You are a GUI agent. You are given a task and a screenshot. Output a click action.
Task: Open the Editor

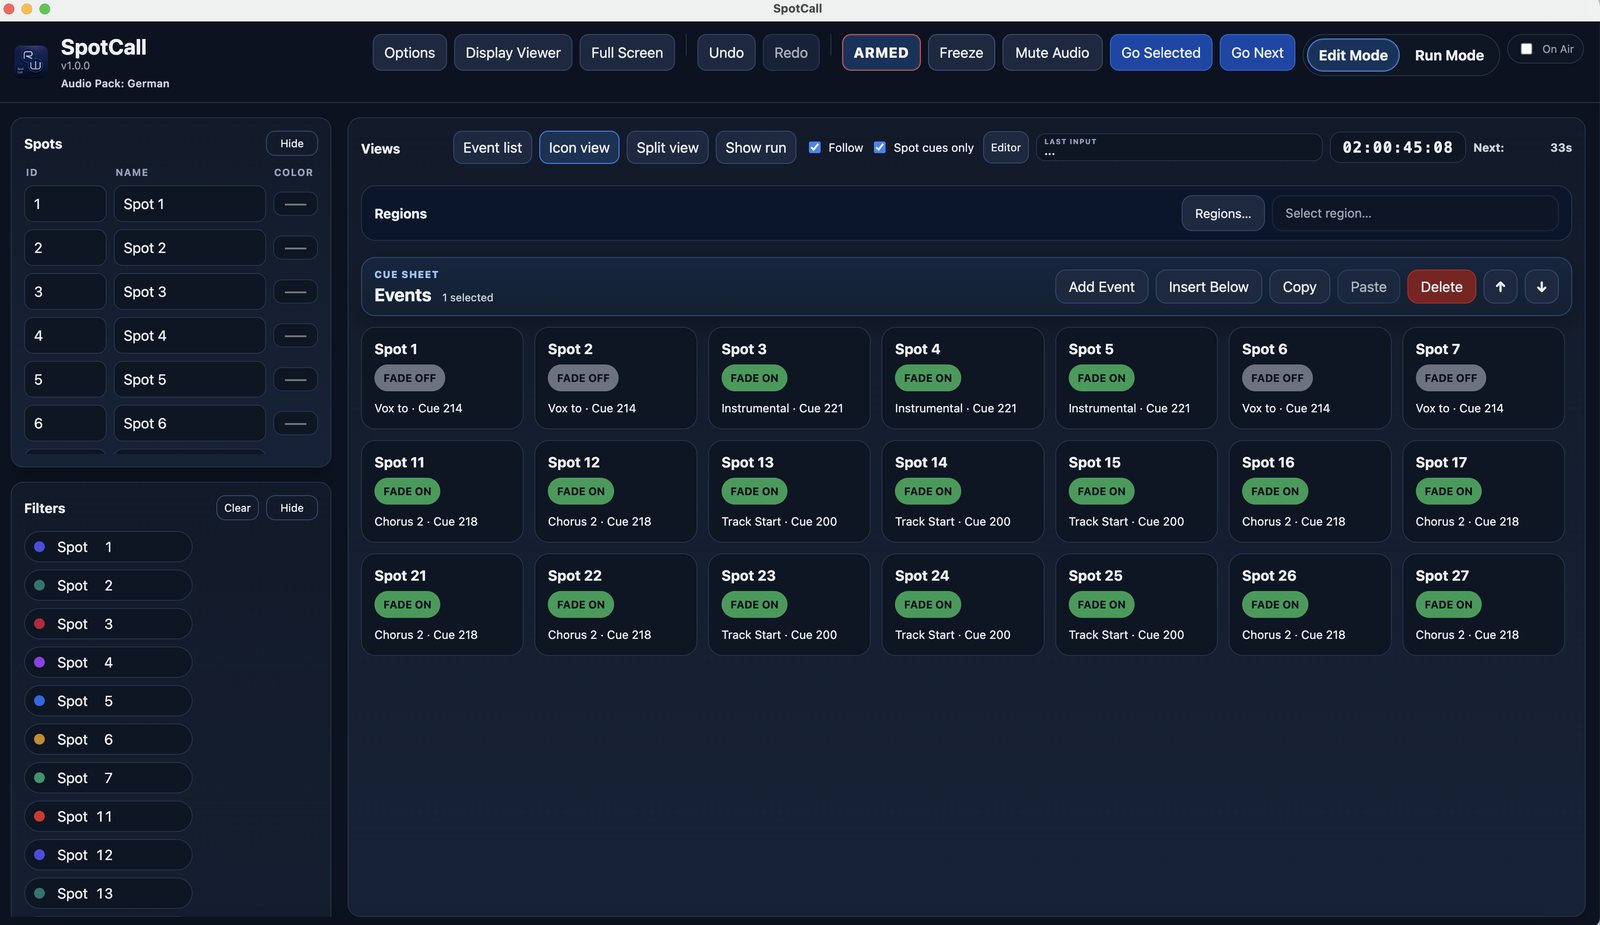[1006, 148]
